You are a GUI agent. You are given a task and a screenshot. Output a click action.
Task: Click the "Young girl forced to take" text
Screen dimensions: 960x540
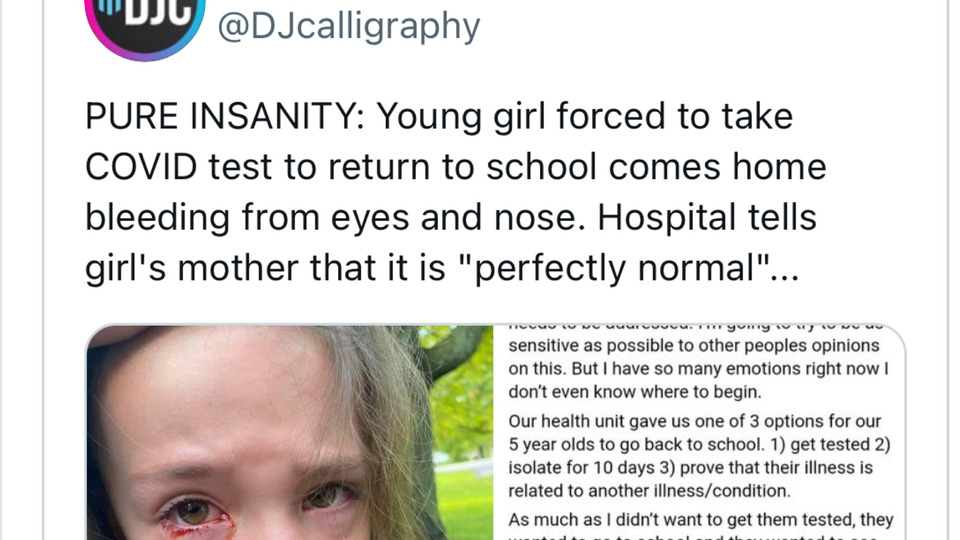pos(584,116)
